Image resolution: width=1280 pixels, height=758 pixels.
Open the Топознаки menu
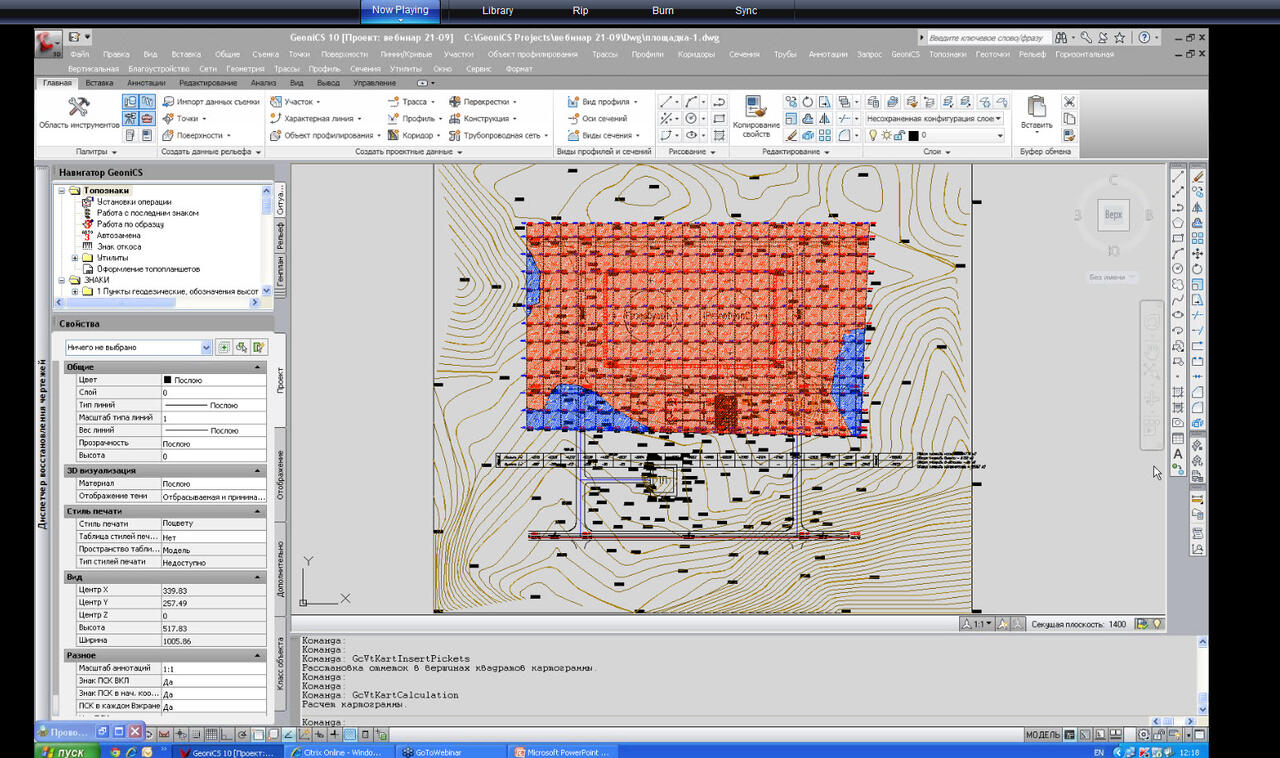(x=947, y=54)
